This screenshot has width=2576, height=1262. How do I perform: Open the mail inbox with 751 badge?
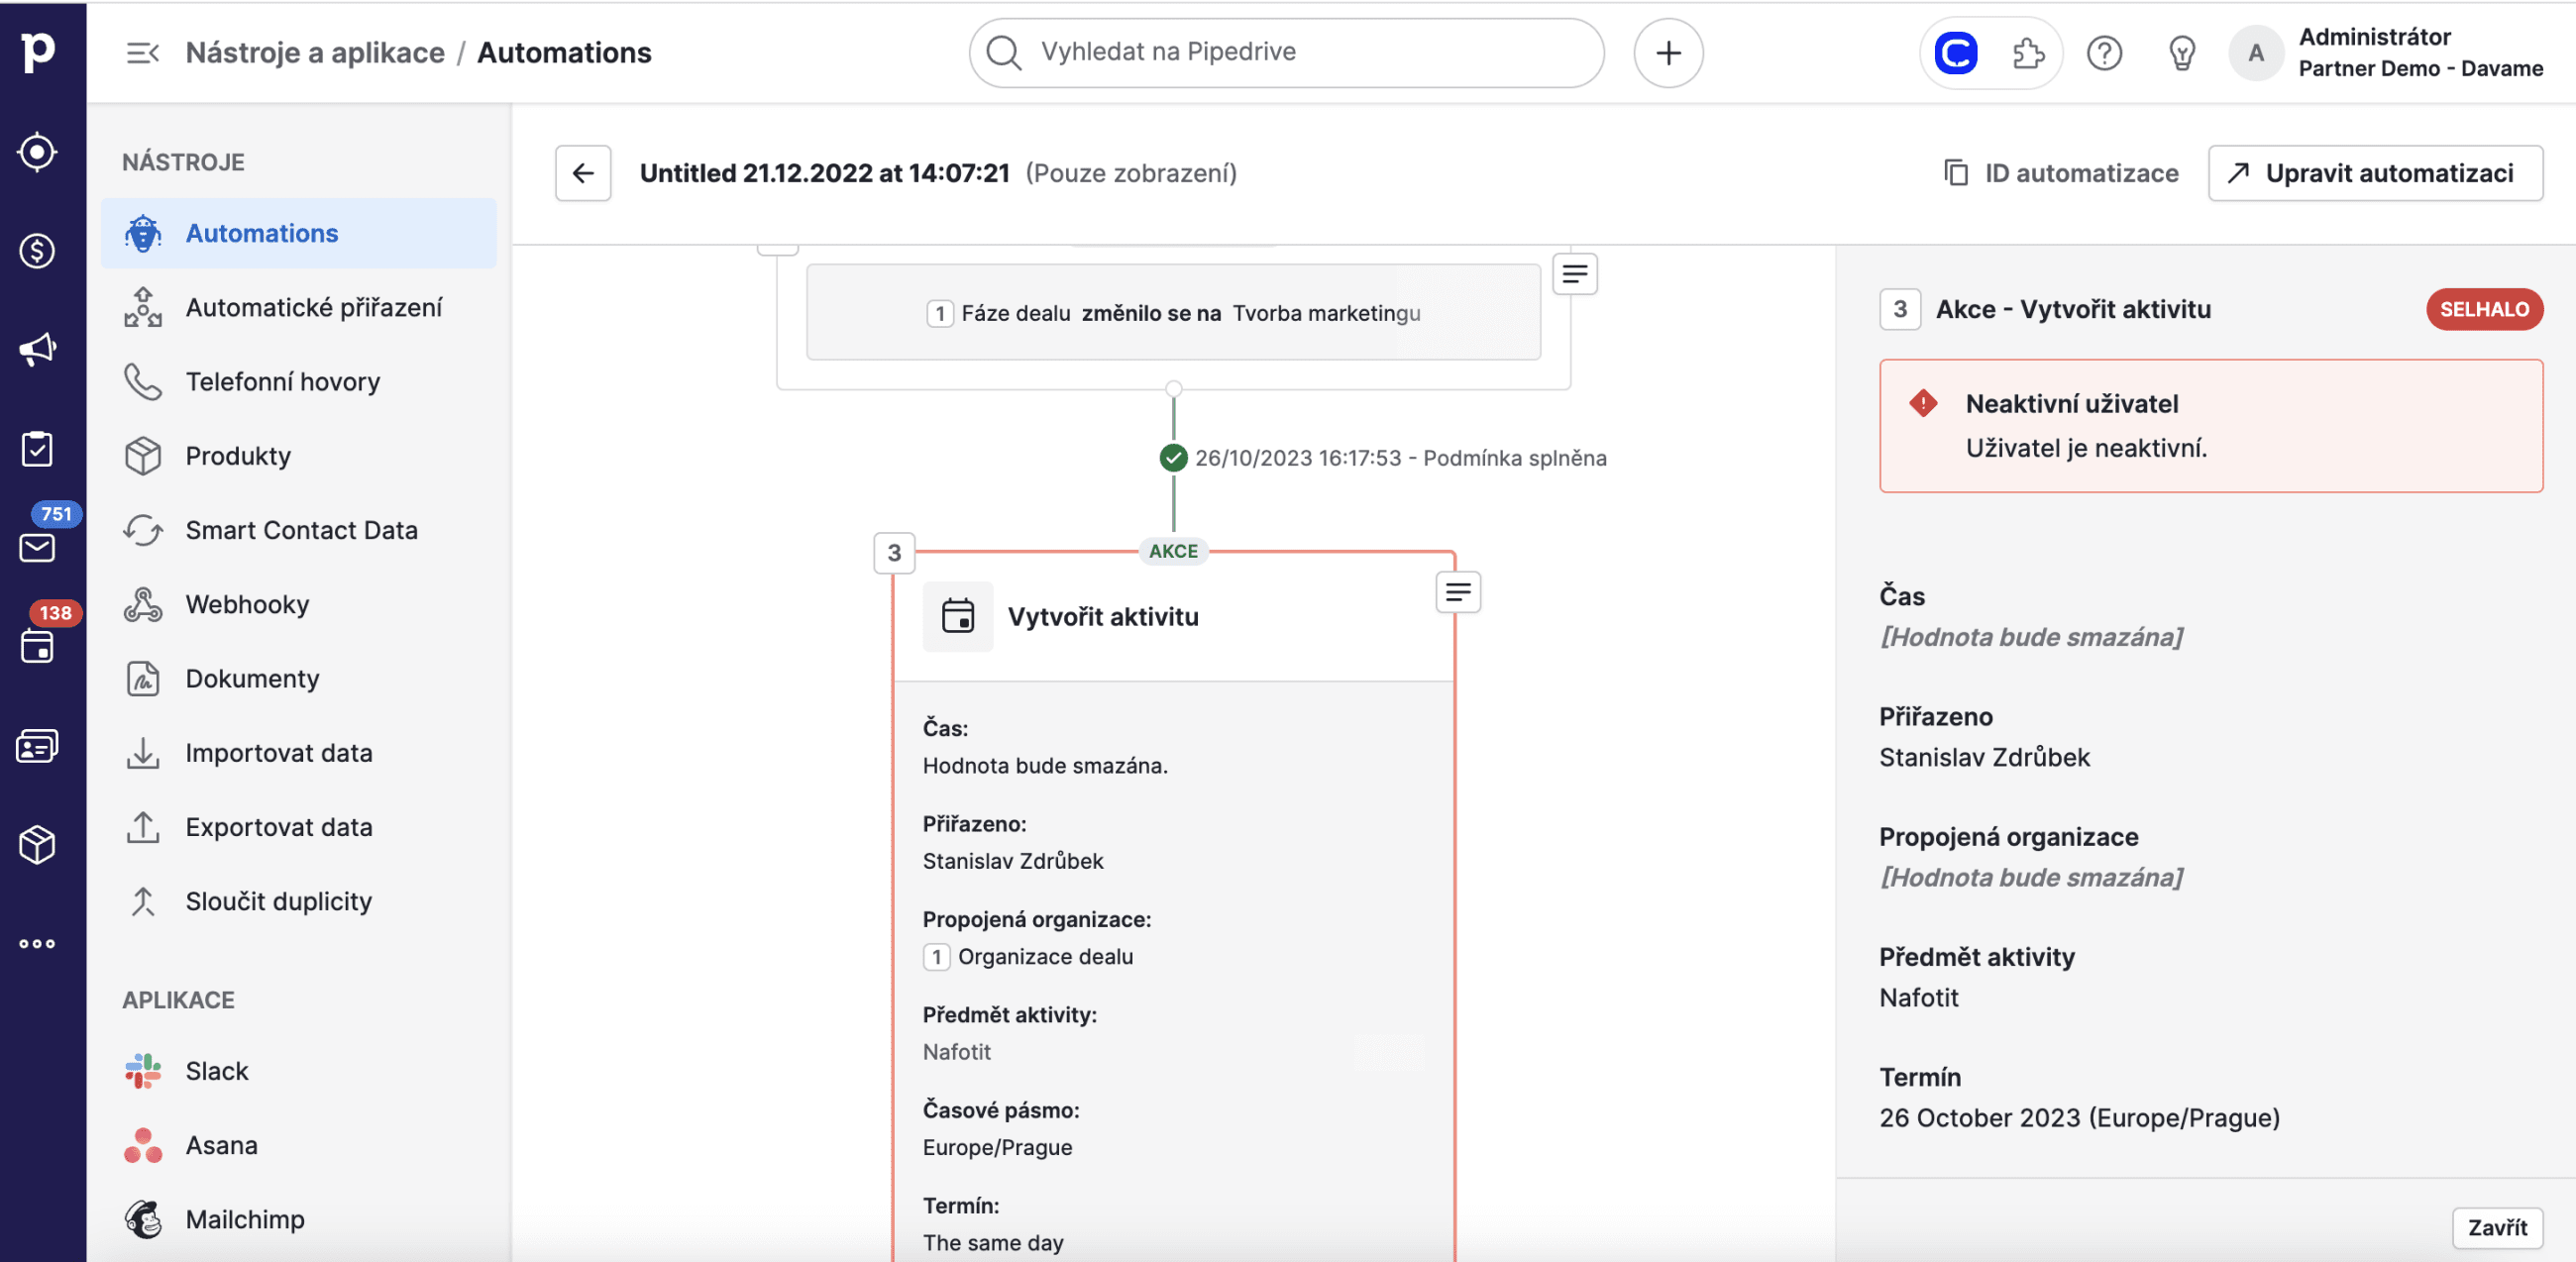click(x=37, y=547)
